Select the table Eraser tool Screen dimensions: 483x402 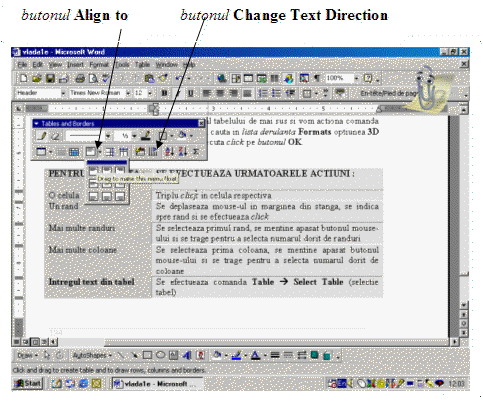pyautogui.click(x=55, y=136)
